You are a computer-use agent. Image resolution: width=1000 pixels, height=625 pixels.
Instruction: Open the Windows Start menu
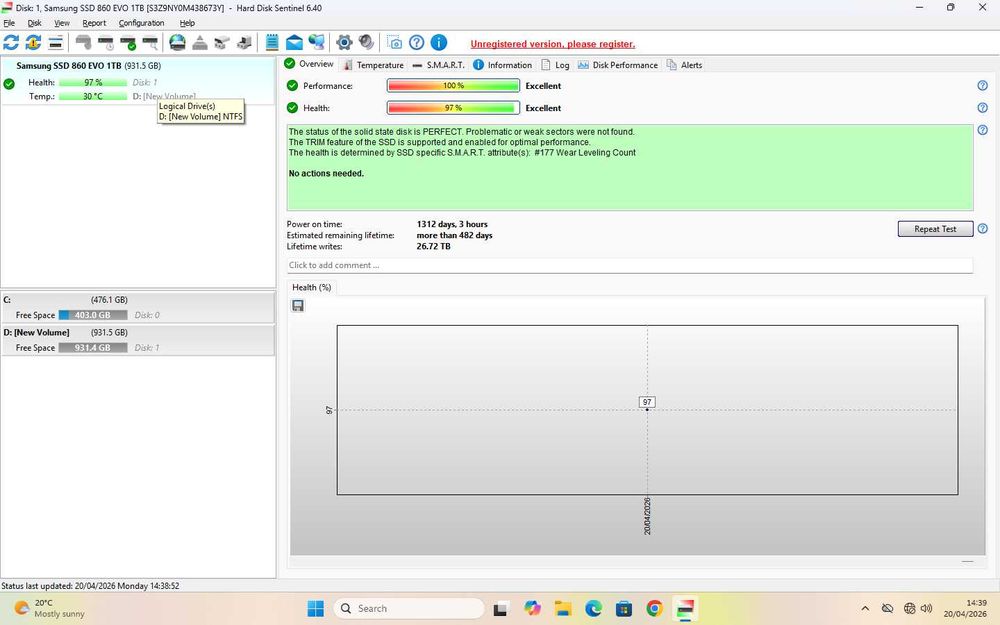(x=316, y=608)
